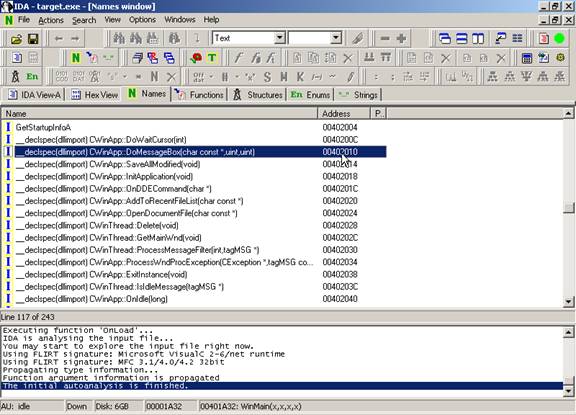Viewport: 576px width, 415px height.
Task: Open the Options menu
Action: (x=142, y=20)
